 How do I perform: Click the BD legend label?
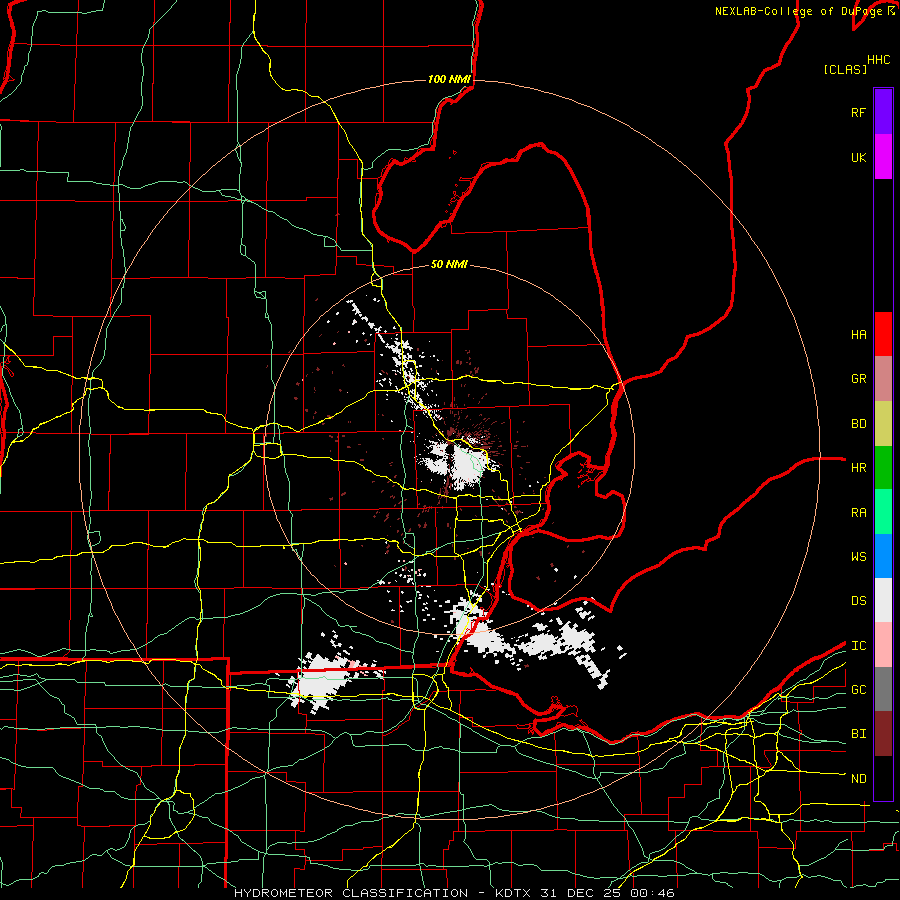[x=858, y=424]
